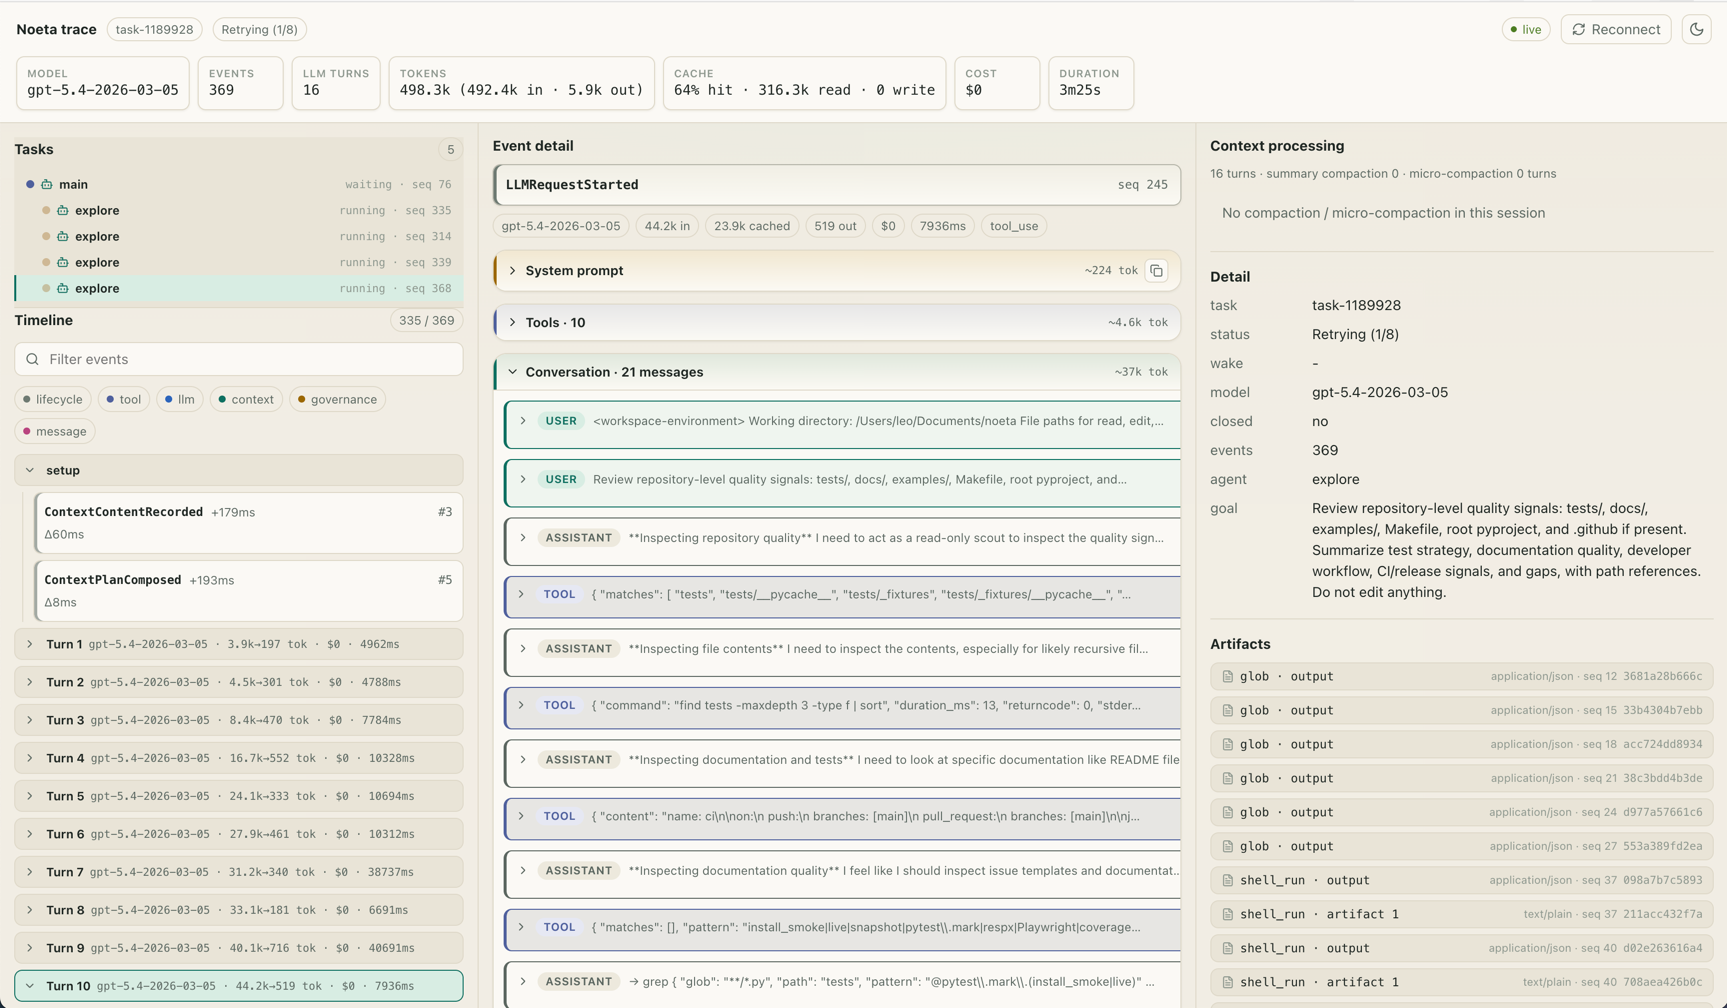Image resolution: width=1727 pixels, height=1008 pixels.
Task: Toggle the context event filter
Action: point(246,399)
